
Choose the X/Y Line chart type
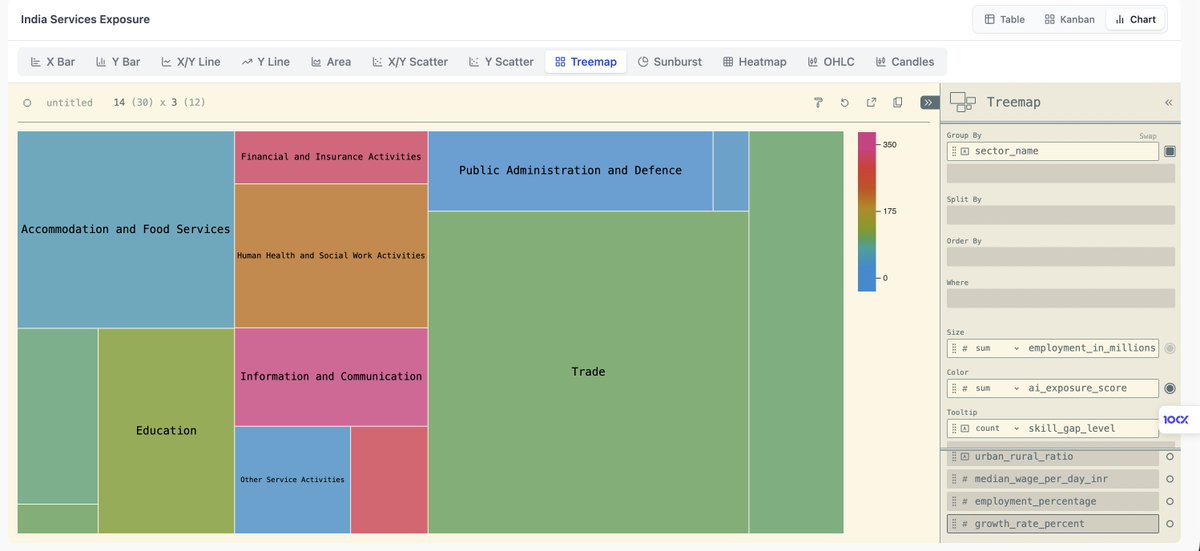(x=191, y=62)
